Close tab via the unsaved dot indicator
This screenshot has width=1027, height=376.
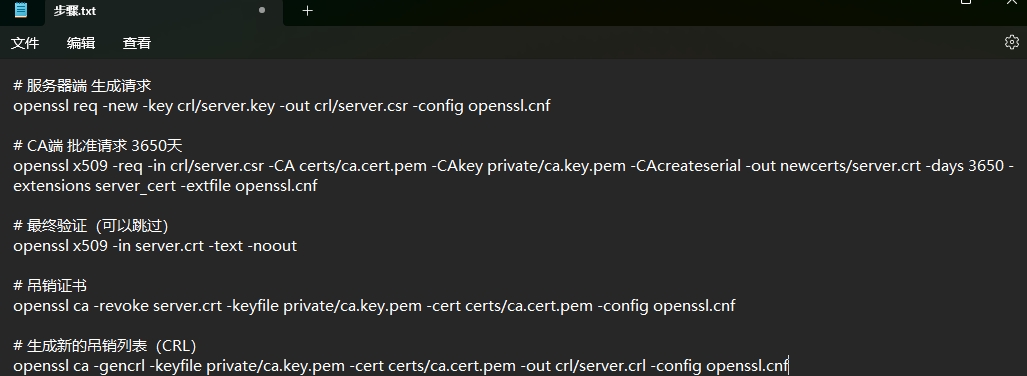pos(262,10)
